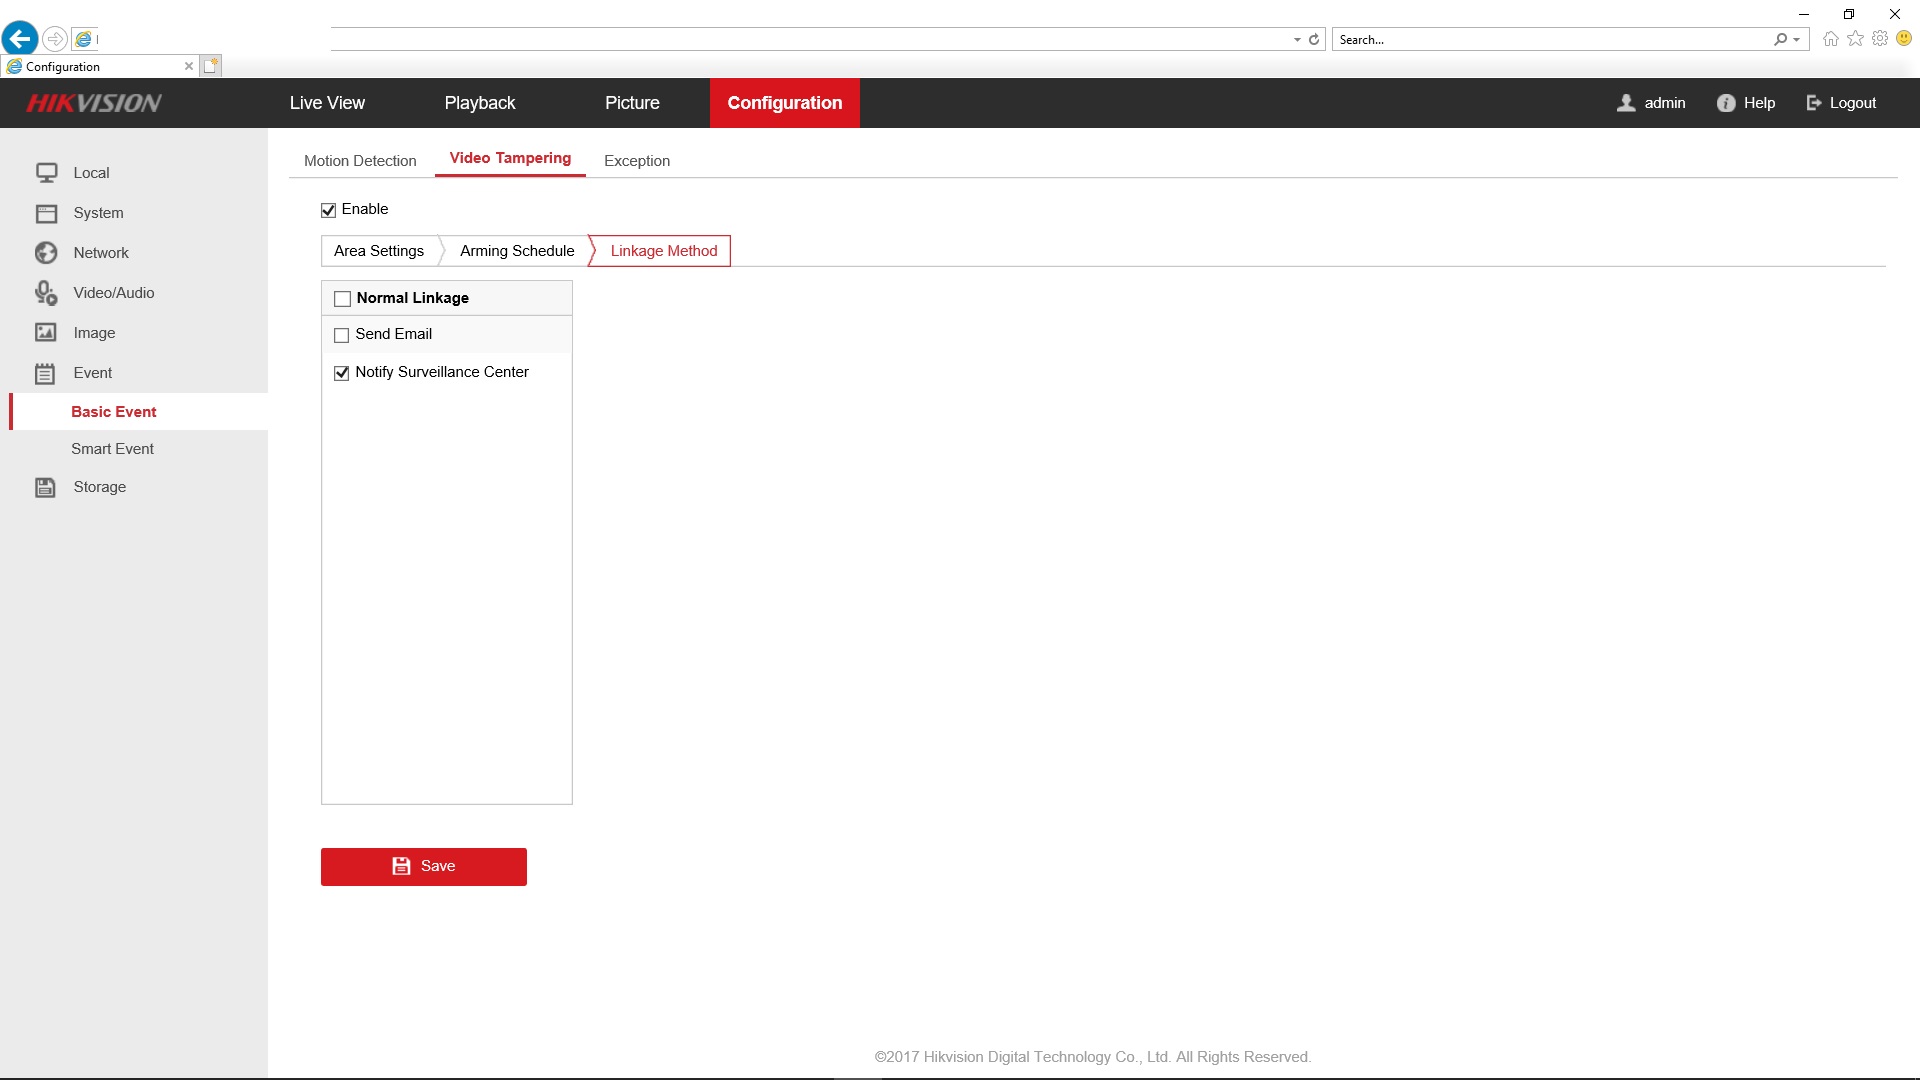Open the Smart Event submenu item
This screenshot has width=1920, height=1080.
(112, 449)
